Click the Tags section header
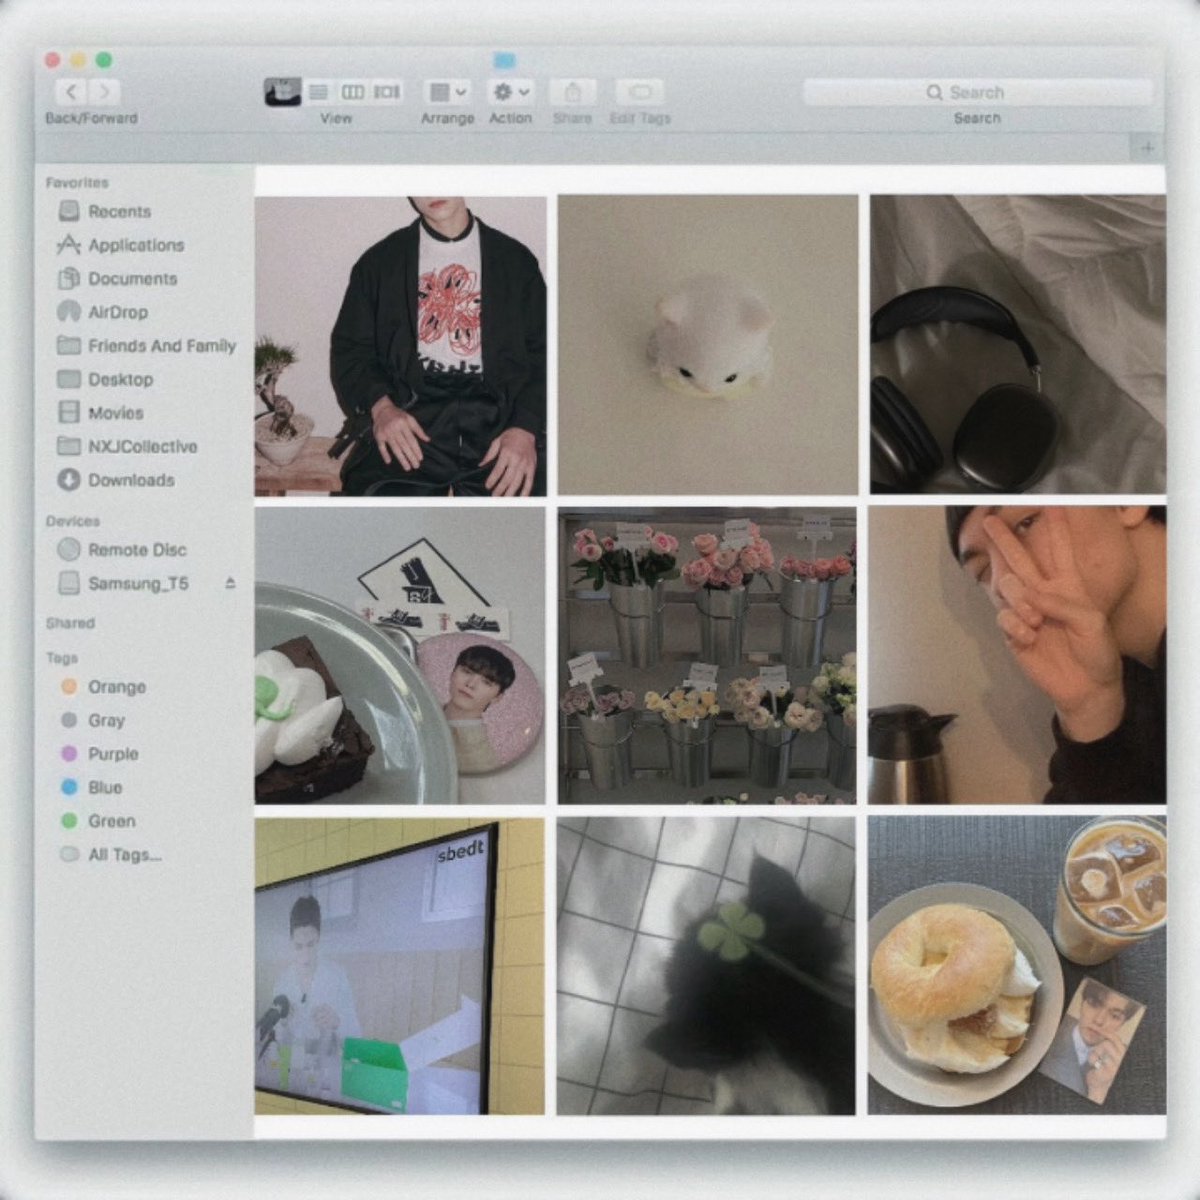 pos(62,658)
